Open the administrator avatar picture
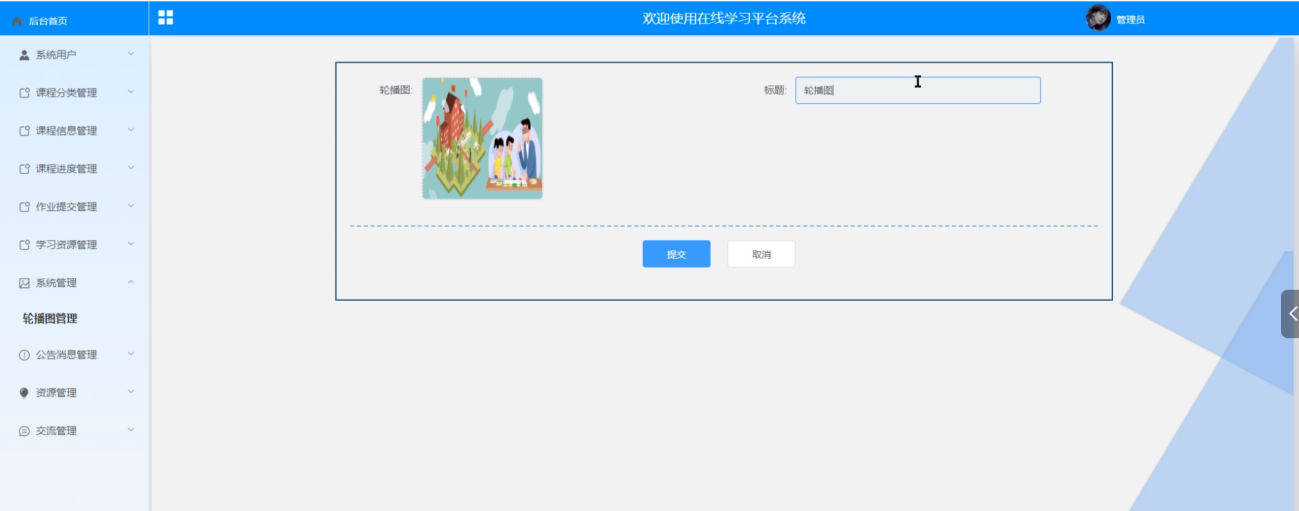 1099,18
